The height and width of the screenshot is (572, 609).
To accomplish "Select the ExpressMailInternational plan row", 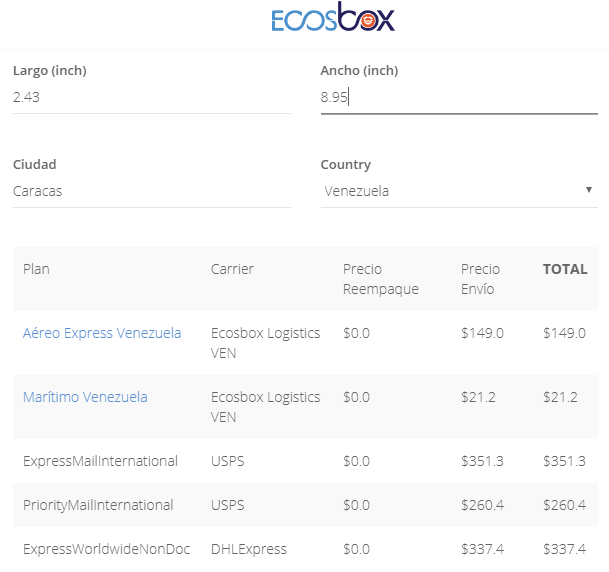I will (x=100, y=461).
